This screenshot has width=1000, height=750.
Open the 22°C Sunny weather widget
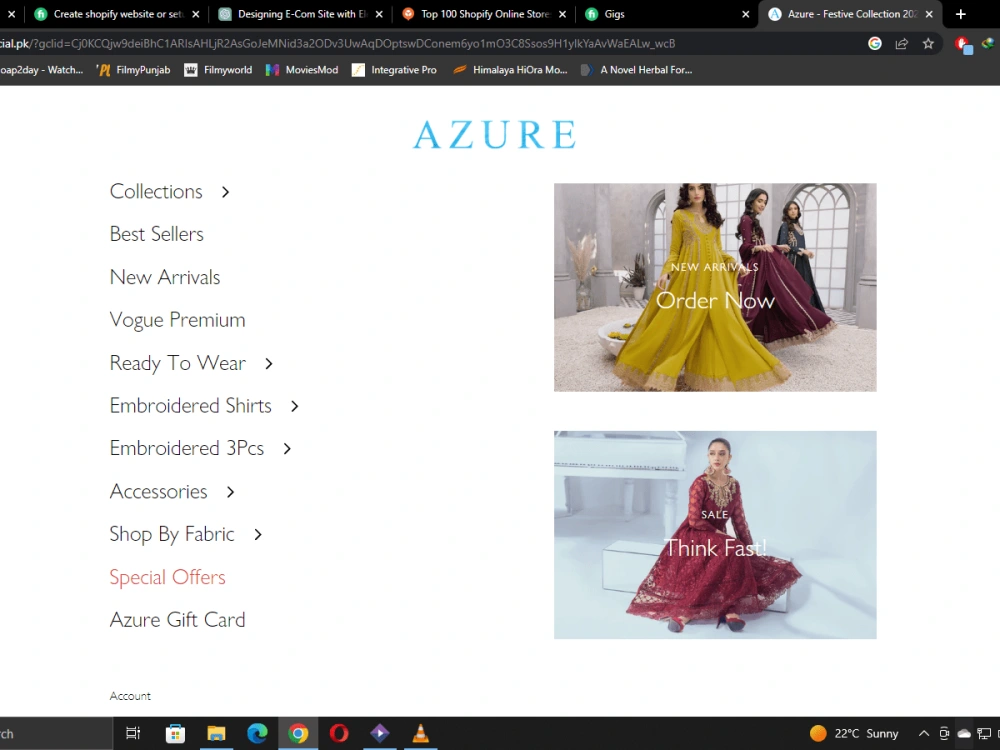click(854, 733)
